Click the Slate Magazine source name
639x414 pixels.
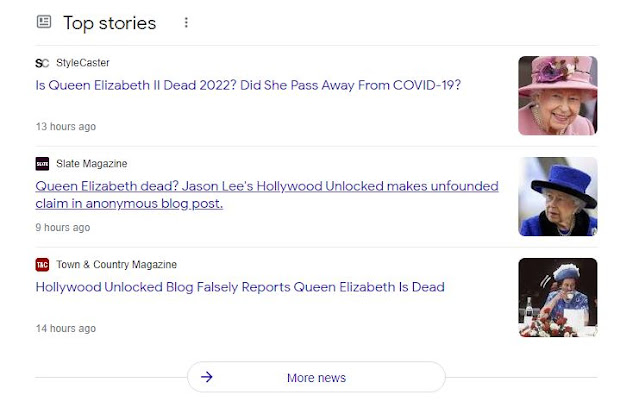point(92,163)
